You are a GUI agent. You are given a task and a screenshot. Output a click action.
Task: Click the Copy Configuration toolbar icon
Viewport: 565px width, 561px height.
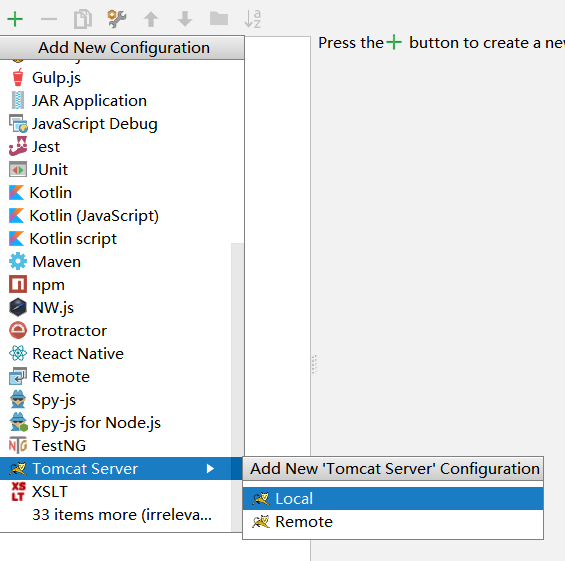[83, 19]
